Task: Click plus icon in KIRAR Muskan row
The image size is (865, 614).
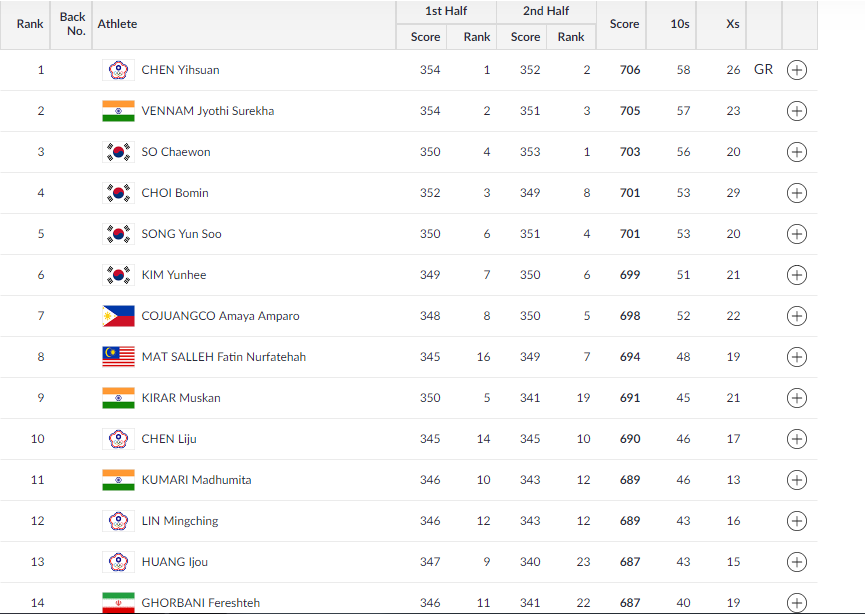Action: point(796,398)
